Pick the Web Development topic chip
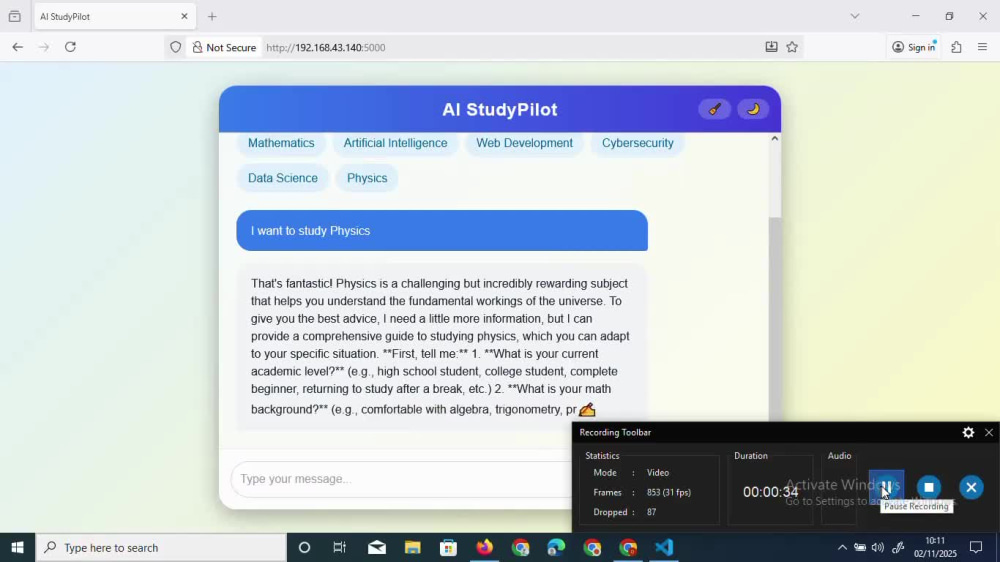Screen dimensions: 1000x562 524,143
